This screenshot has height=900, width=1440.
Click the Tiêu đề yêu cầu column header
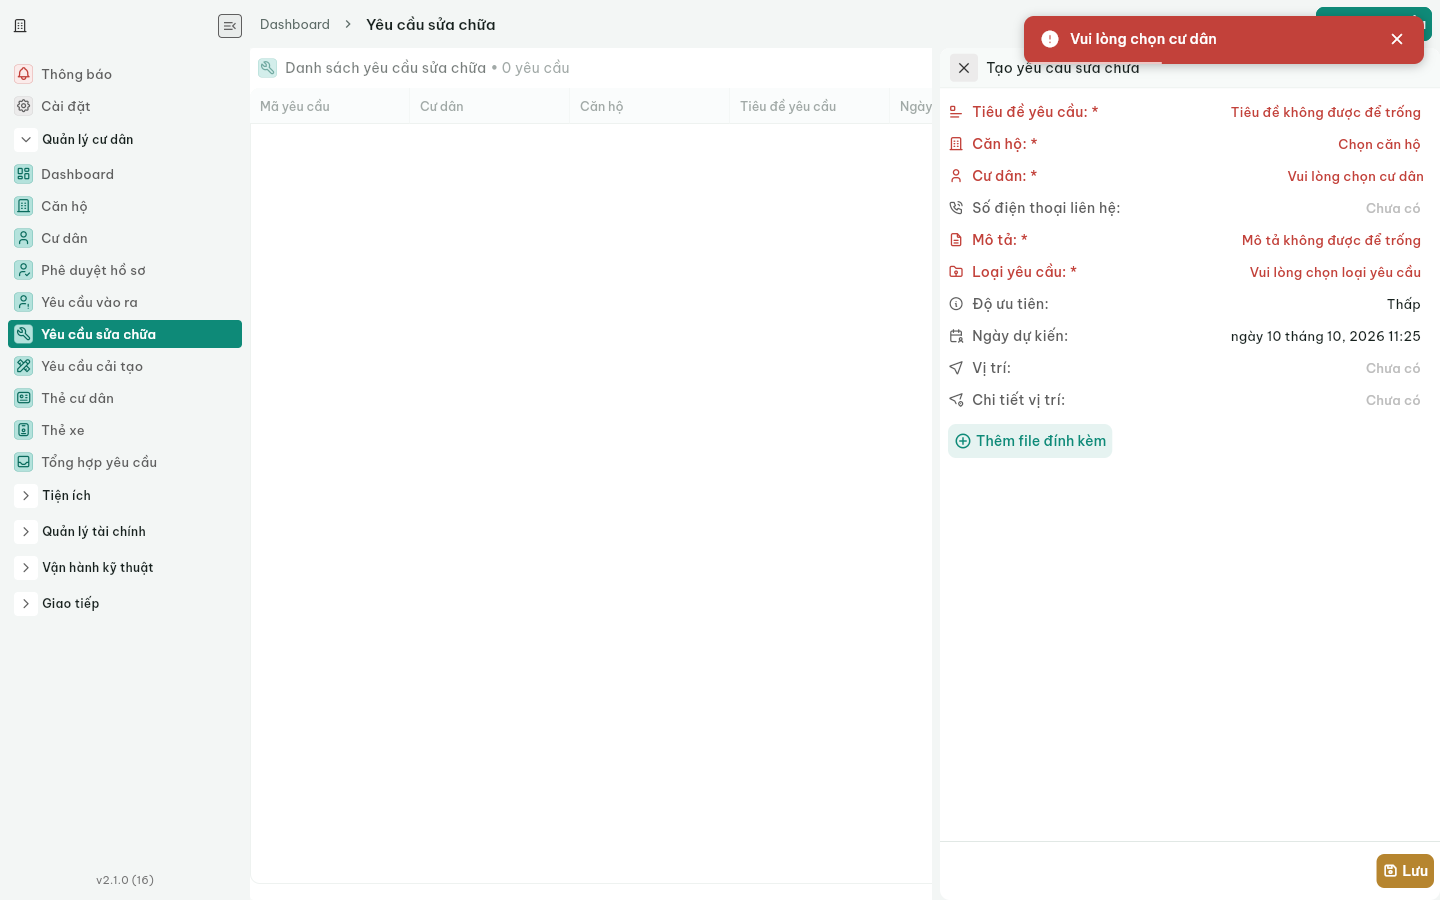coord(810,106)
